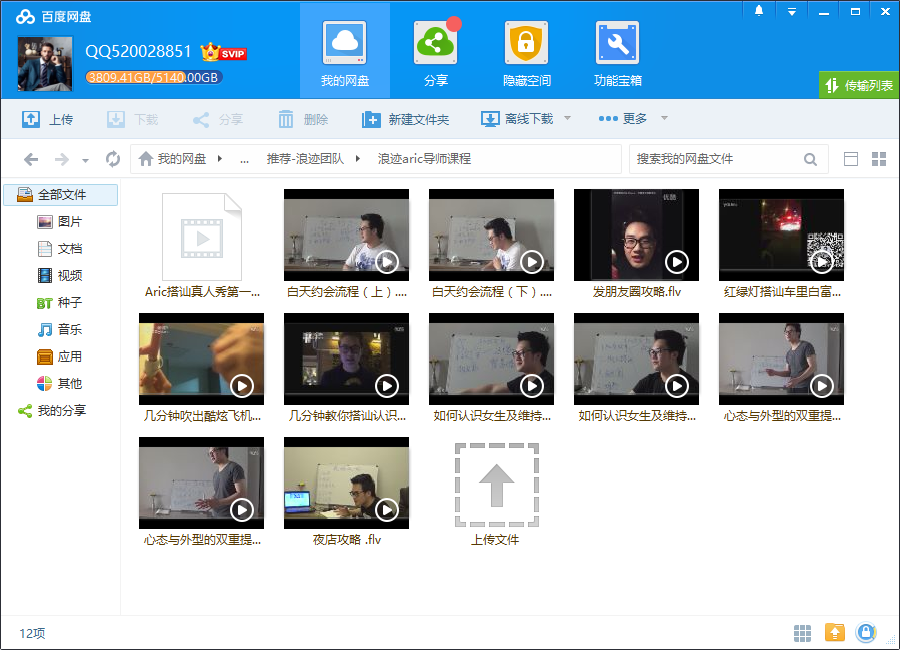The height and width of the screenshot is (650, 900).
Task: Open the 我的网盘 tab
Action: [344, 53]
